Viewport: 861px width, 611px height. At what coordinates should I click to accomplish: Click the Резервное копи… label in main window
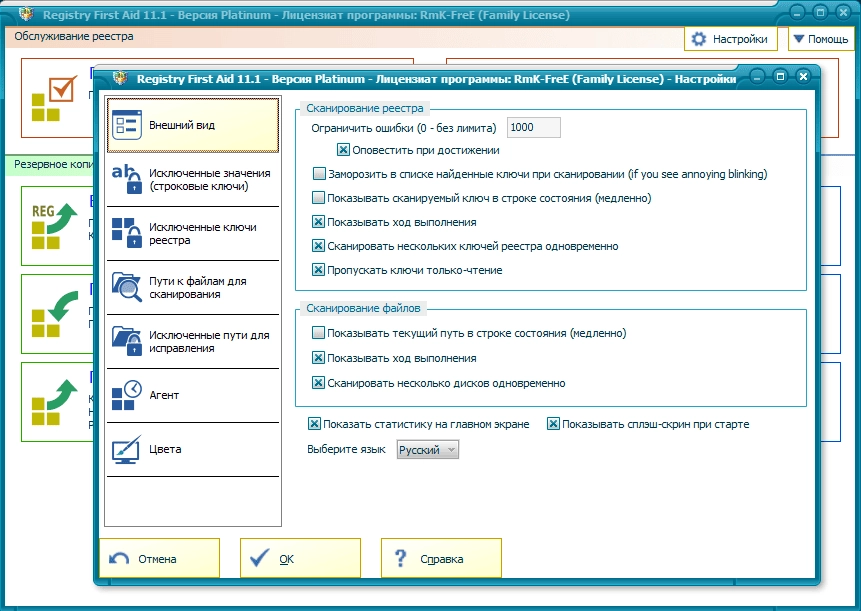(53, 164)
